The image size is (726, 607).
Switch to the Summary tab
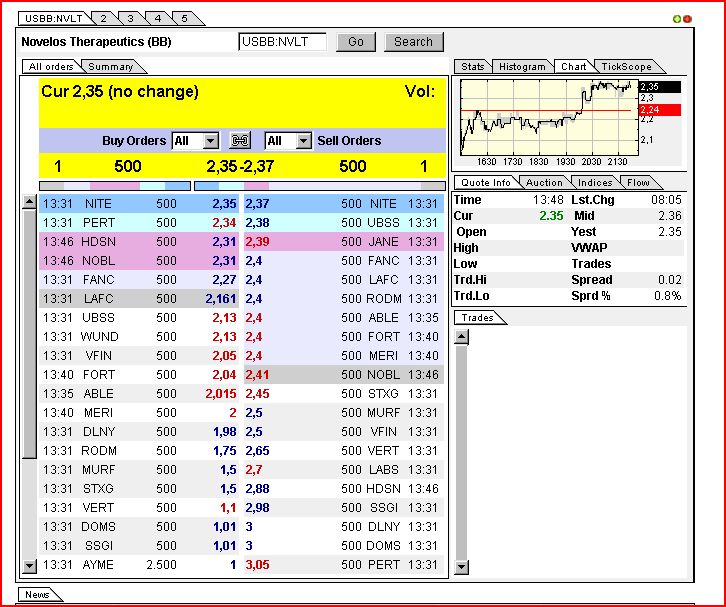pyautogui.click(x=110, y=67)
